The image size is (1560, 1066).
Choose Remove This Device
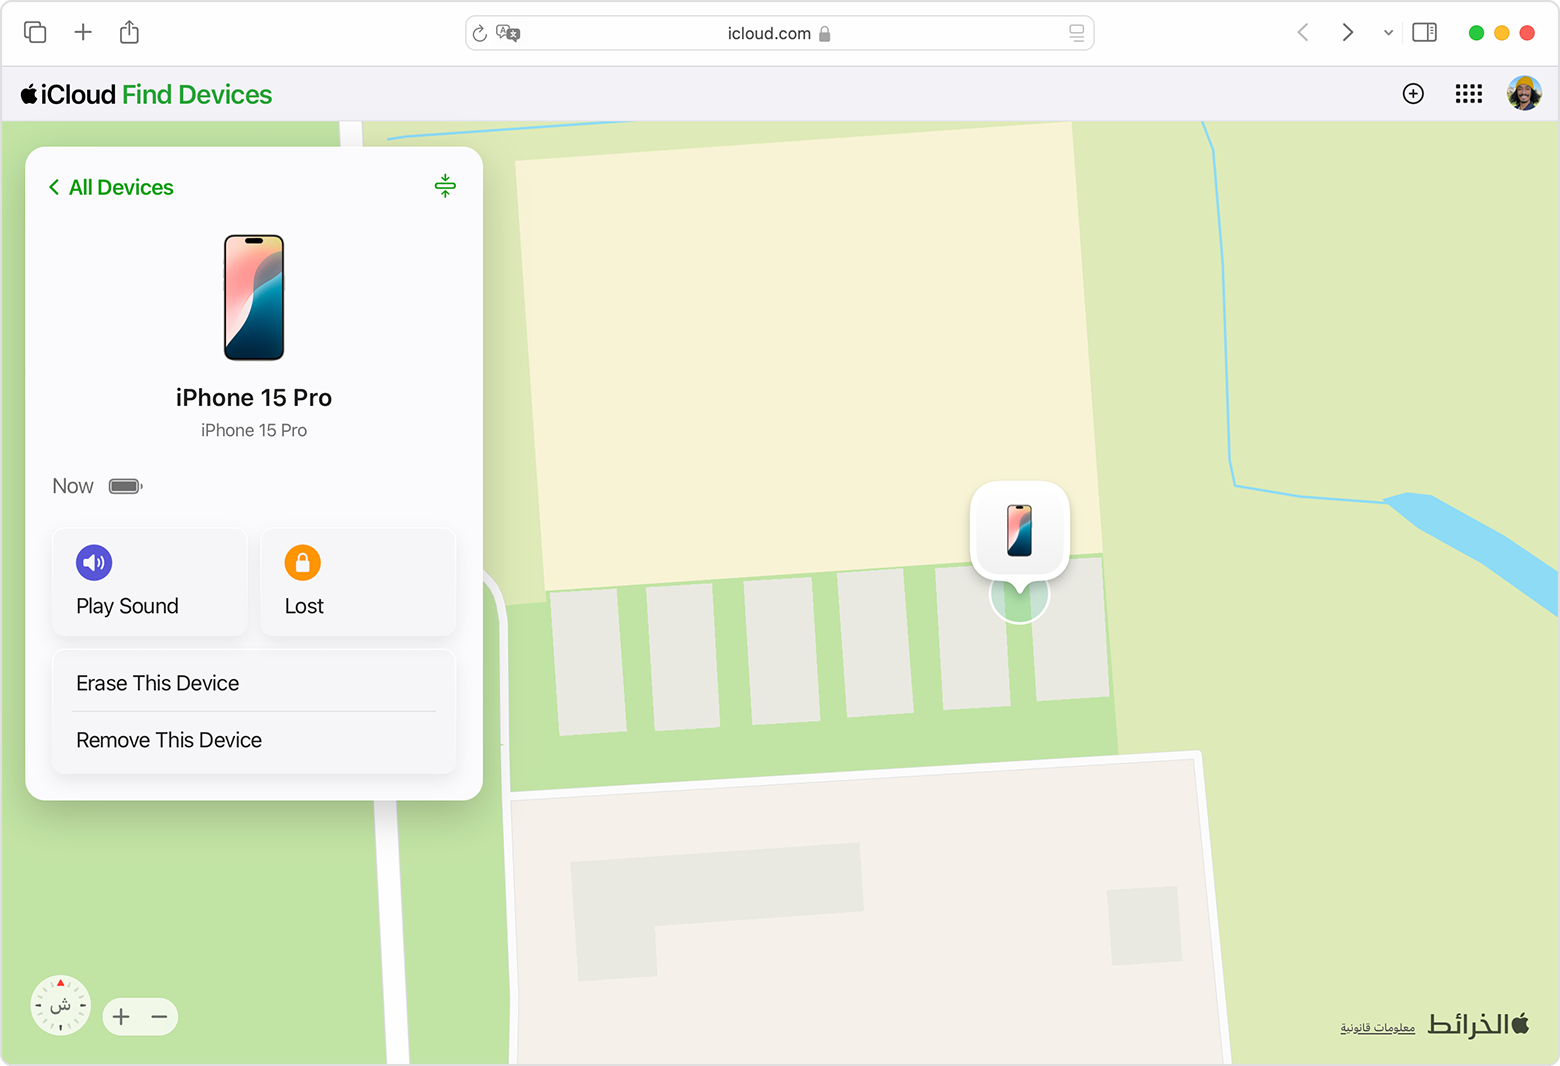tap(254, 740)
